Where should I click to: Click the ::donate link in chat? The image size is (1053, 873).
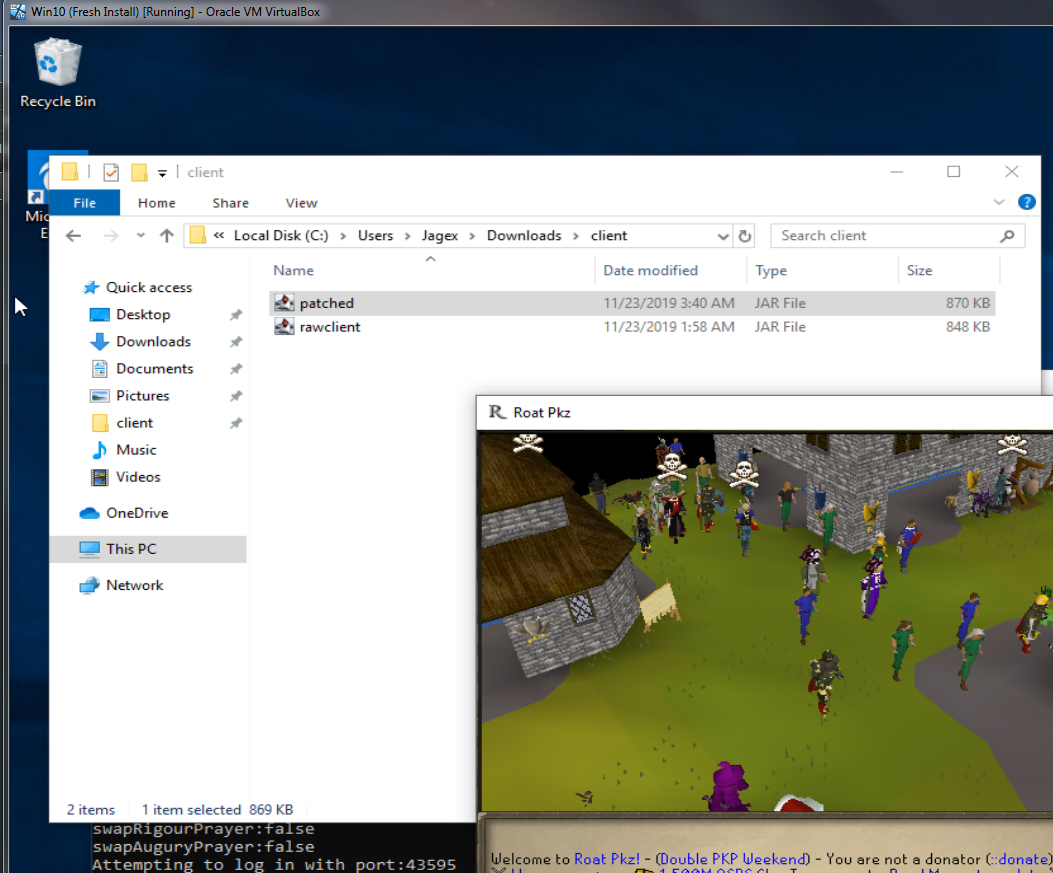[1019, 859]
